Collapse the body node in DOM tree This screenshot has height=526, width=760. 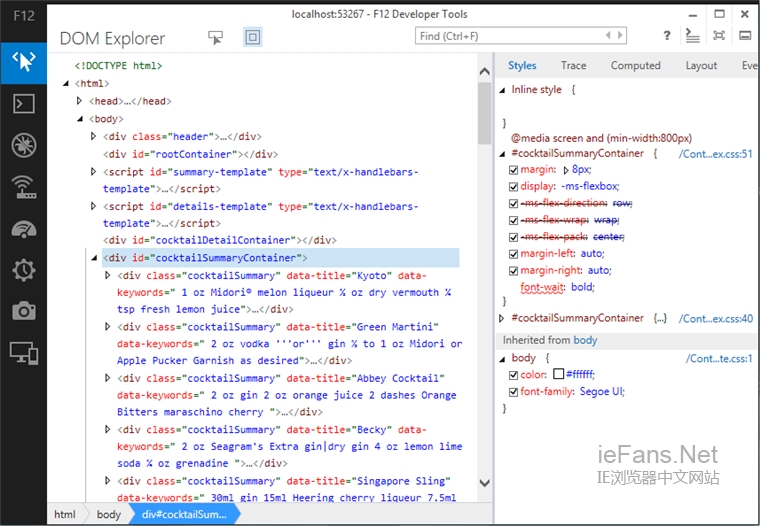(x=80, y=119)
